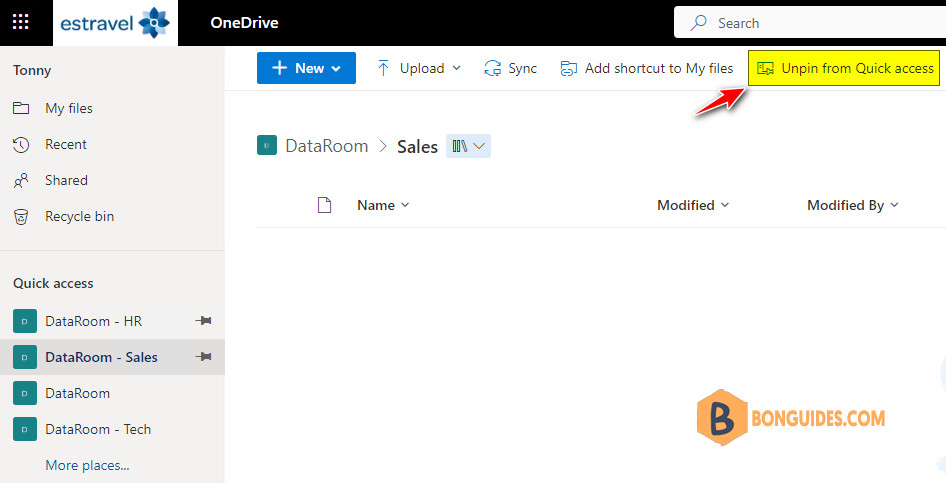The height and width of the screenshot is (483, 946).
Task: Click the Add shortcut folder icon
Action: (x=568, y=69)
